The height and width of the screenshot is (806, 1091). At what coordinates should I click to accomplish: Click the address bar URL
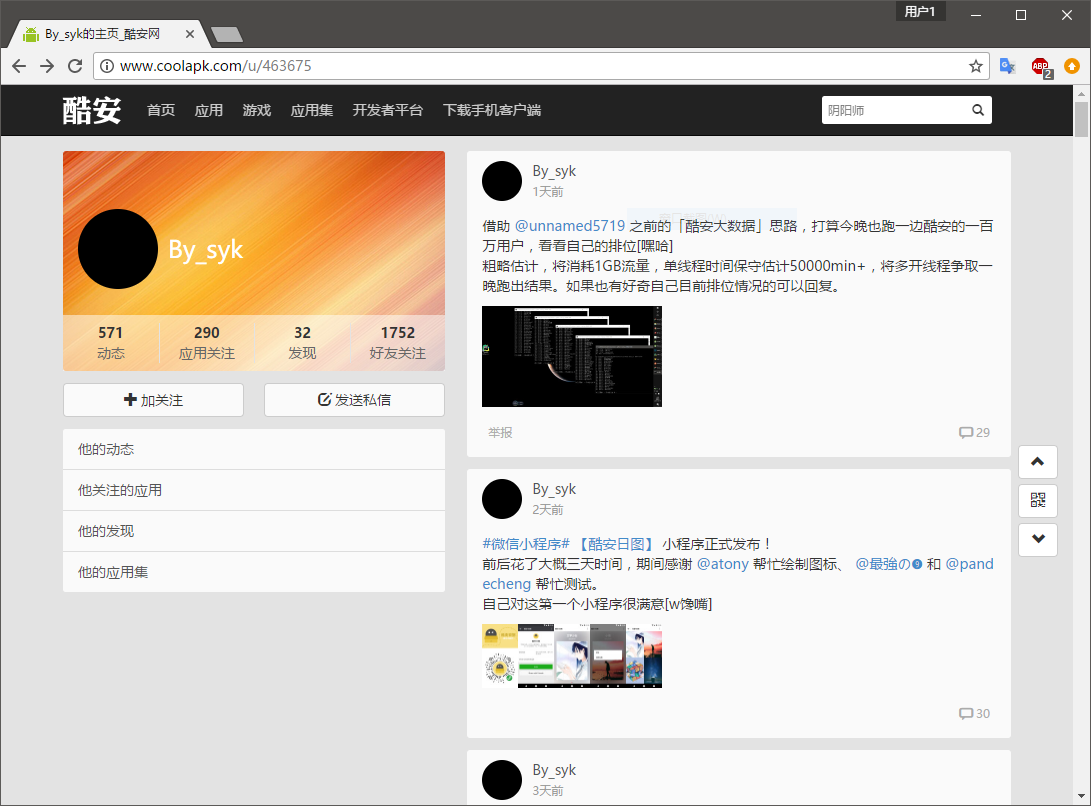click(216, 66)
